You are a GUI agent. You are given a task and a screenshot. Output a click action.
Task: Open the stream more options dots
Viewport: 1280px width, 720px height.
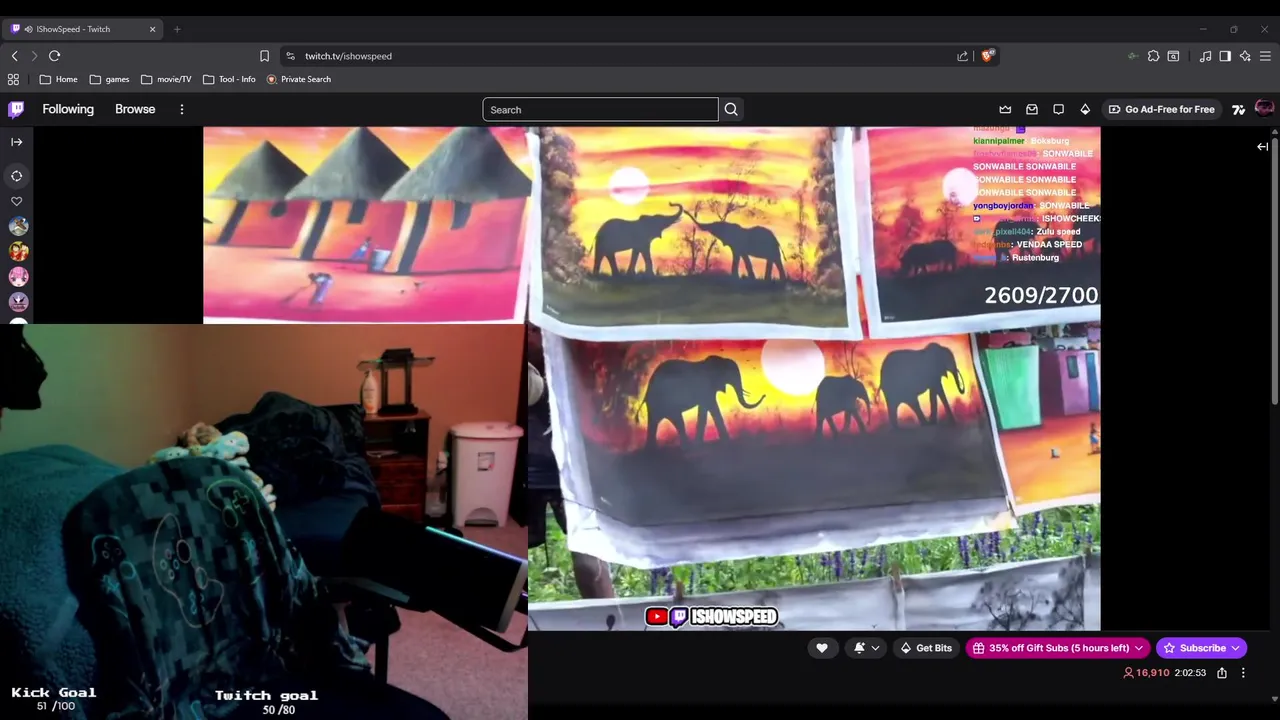pyautogui.click(x=1243, y=673)
